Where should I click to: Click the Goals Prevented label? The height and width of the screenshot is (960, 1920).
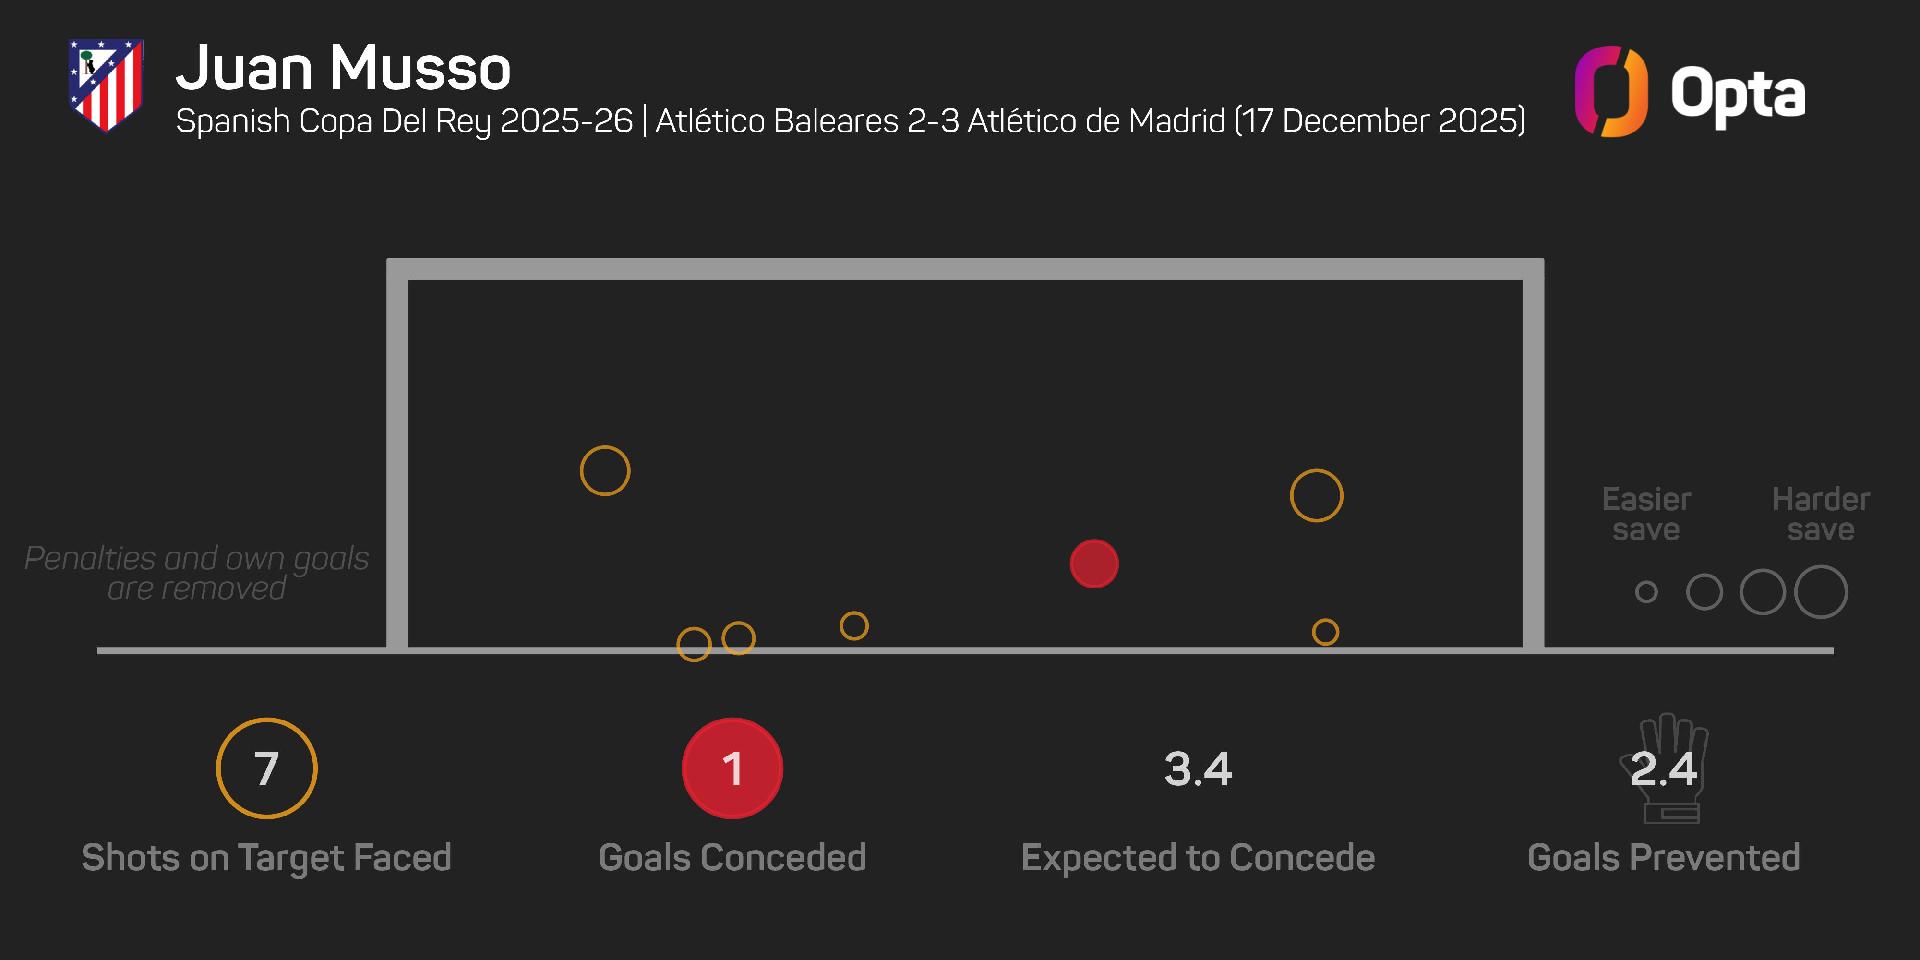pyautogui.click(x=1664, y=858)
